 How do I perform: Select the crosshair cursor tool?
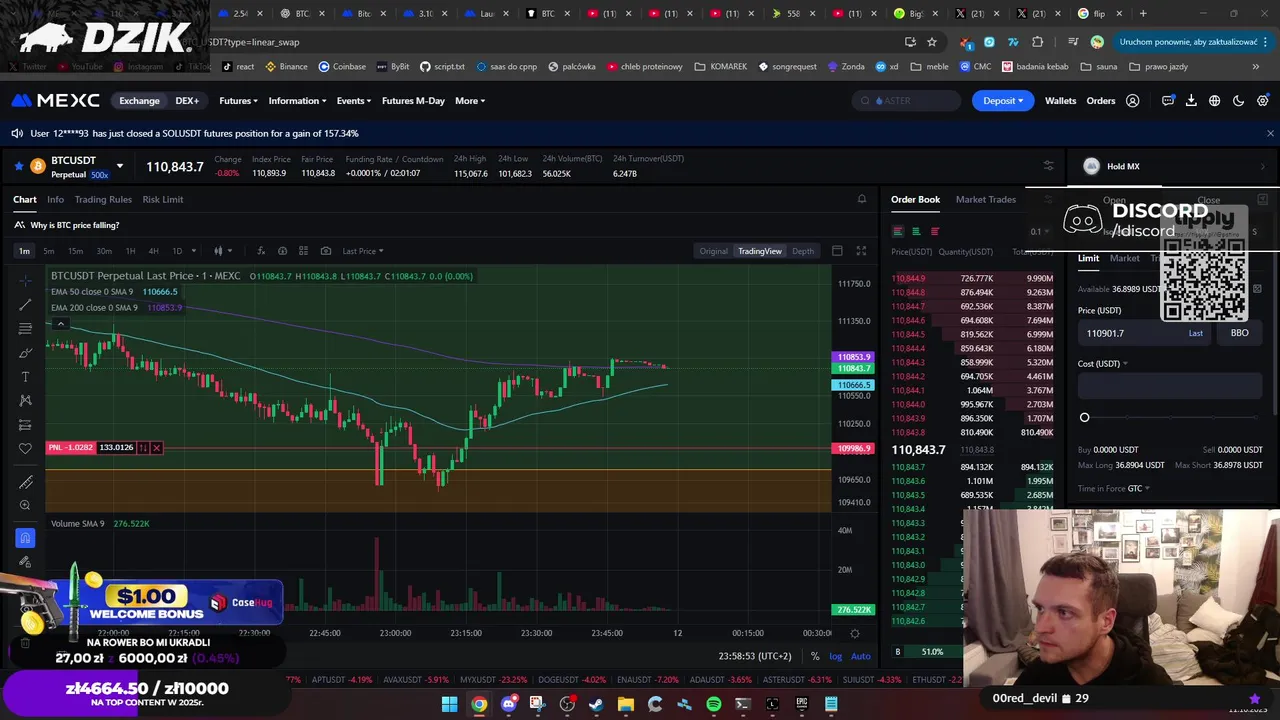pyautogui.click(x=25, y=280)
